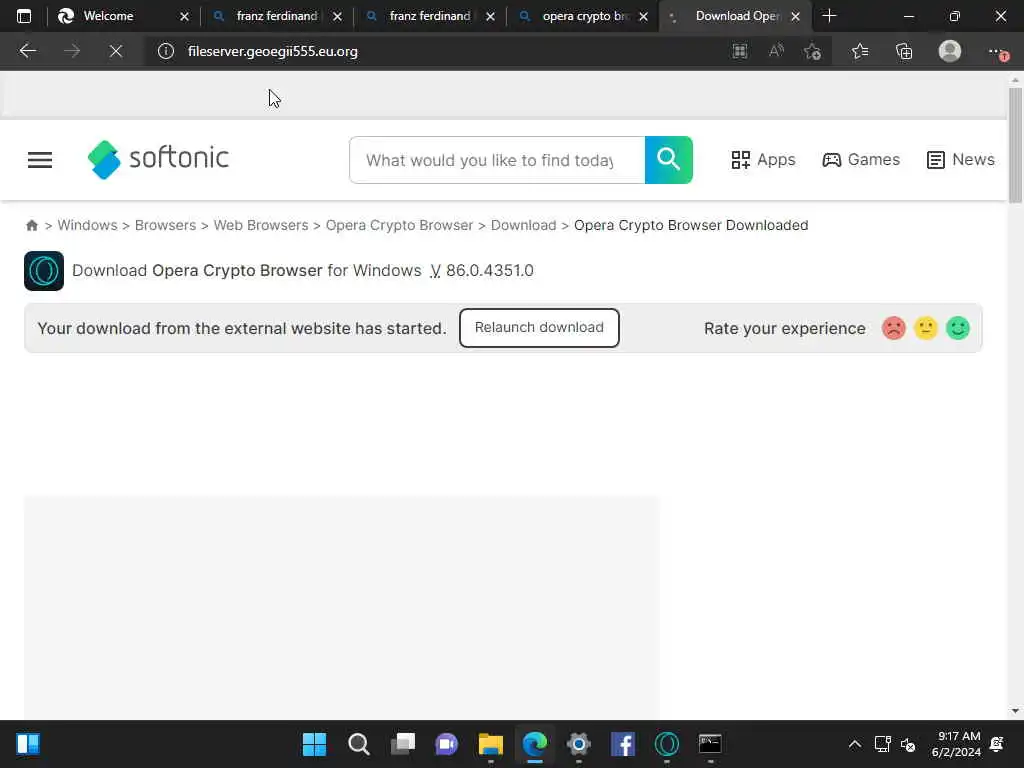Follow the Windows breadcrumb link
This screenshot has width=1024, height=768.
[x=88, y=225]
